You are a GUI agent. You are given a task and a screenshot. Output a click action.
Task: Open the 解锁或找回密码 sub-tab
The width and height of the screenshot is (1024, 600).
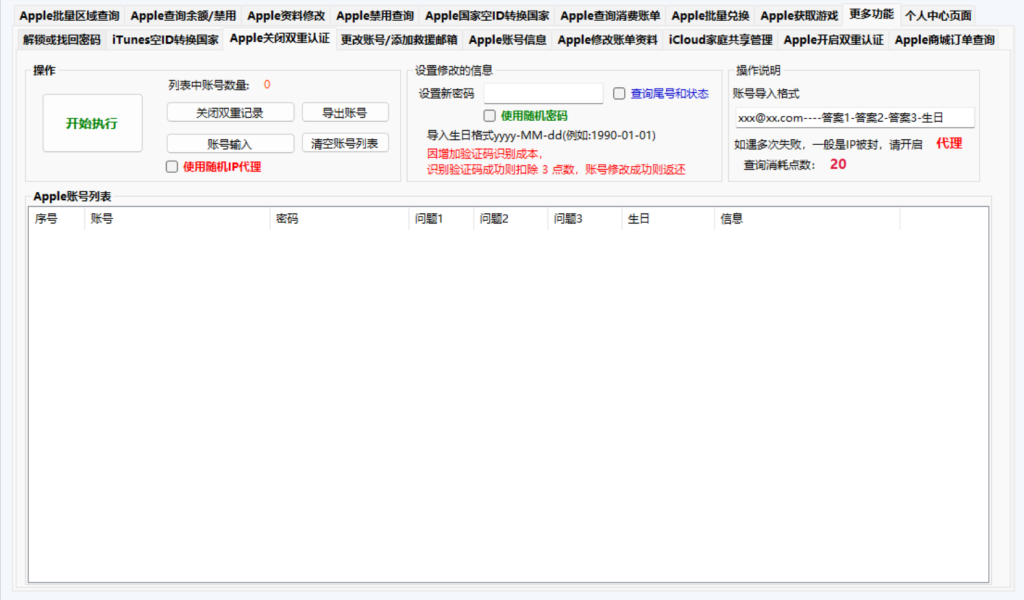pos(62,40)
